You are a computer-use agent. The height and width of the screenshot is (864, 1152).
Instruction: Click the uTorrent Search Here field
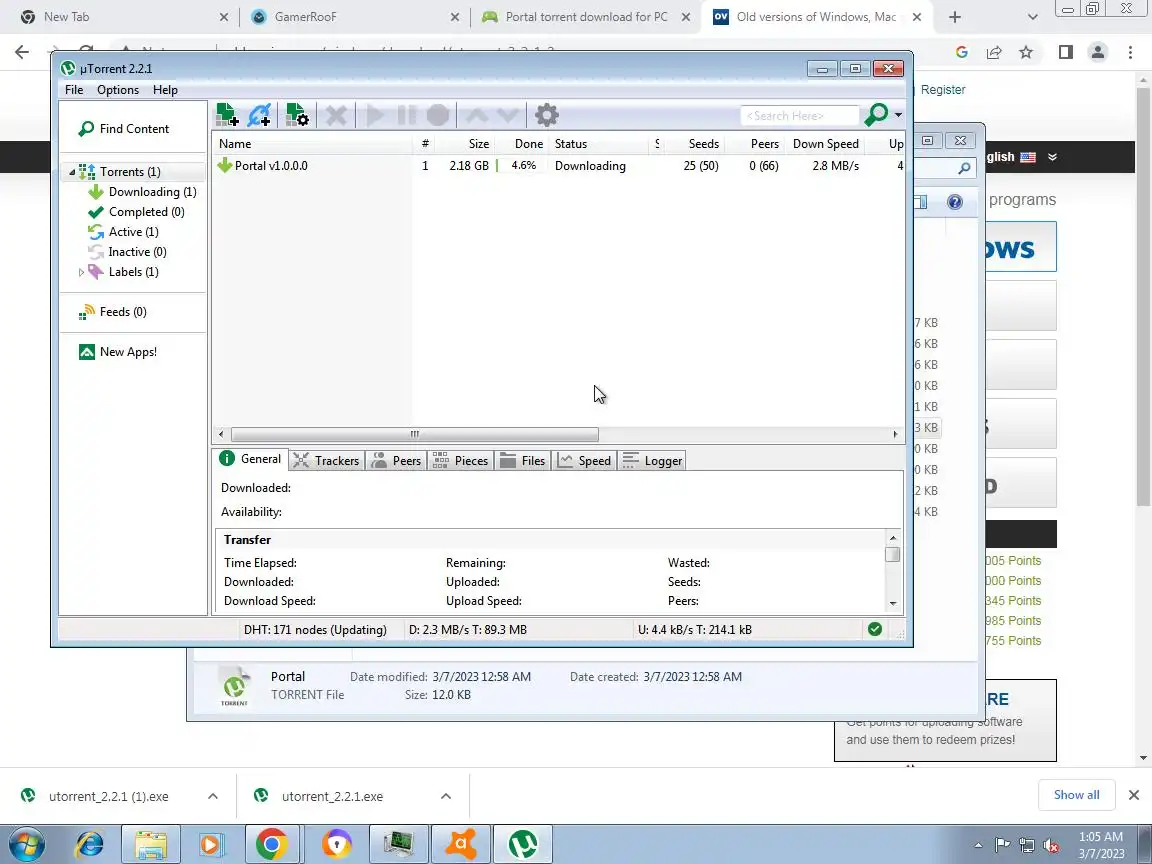(799, 115)
